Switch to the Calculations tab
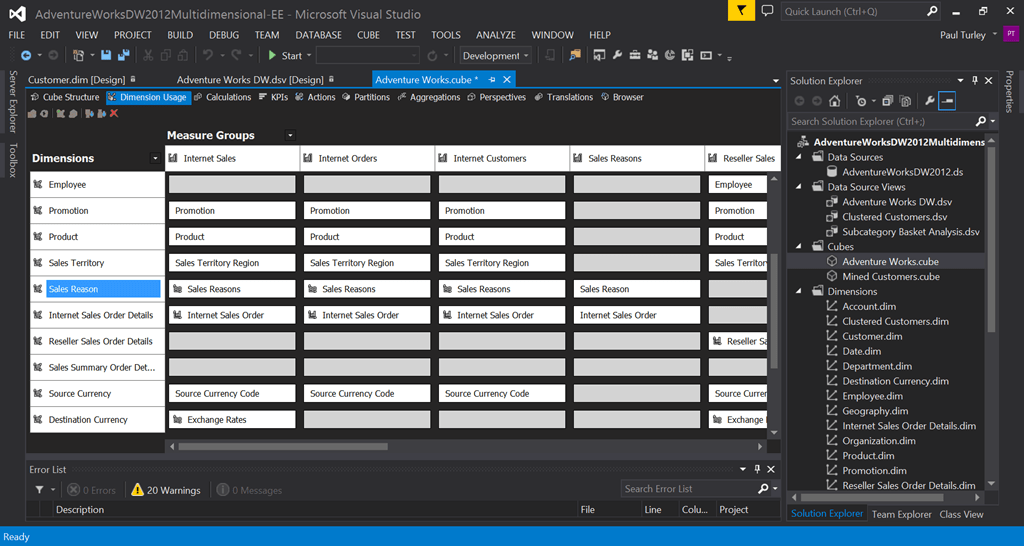 pos(222,97)
